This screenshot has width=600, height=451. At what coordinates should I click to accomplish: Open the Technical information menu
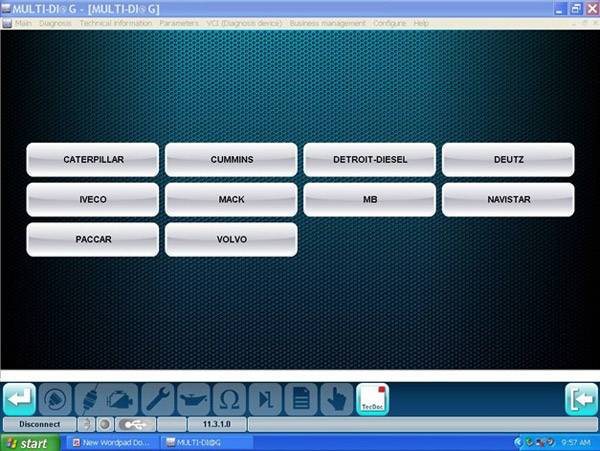click(x=116, y=22)
